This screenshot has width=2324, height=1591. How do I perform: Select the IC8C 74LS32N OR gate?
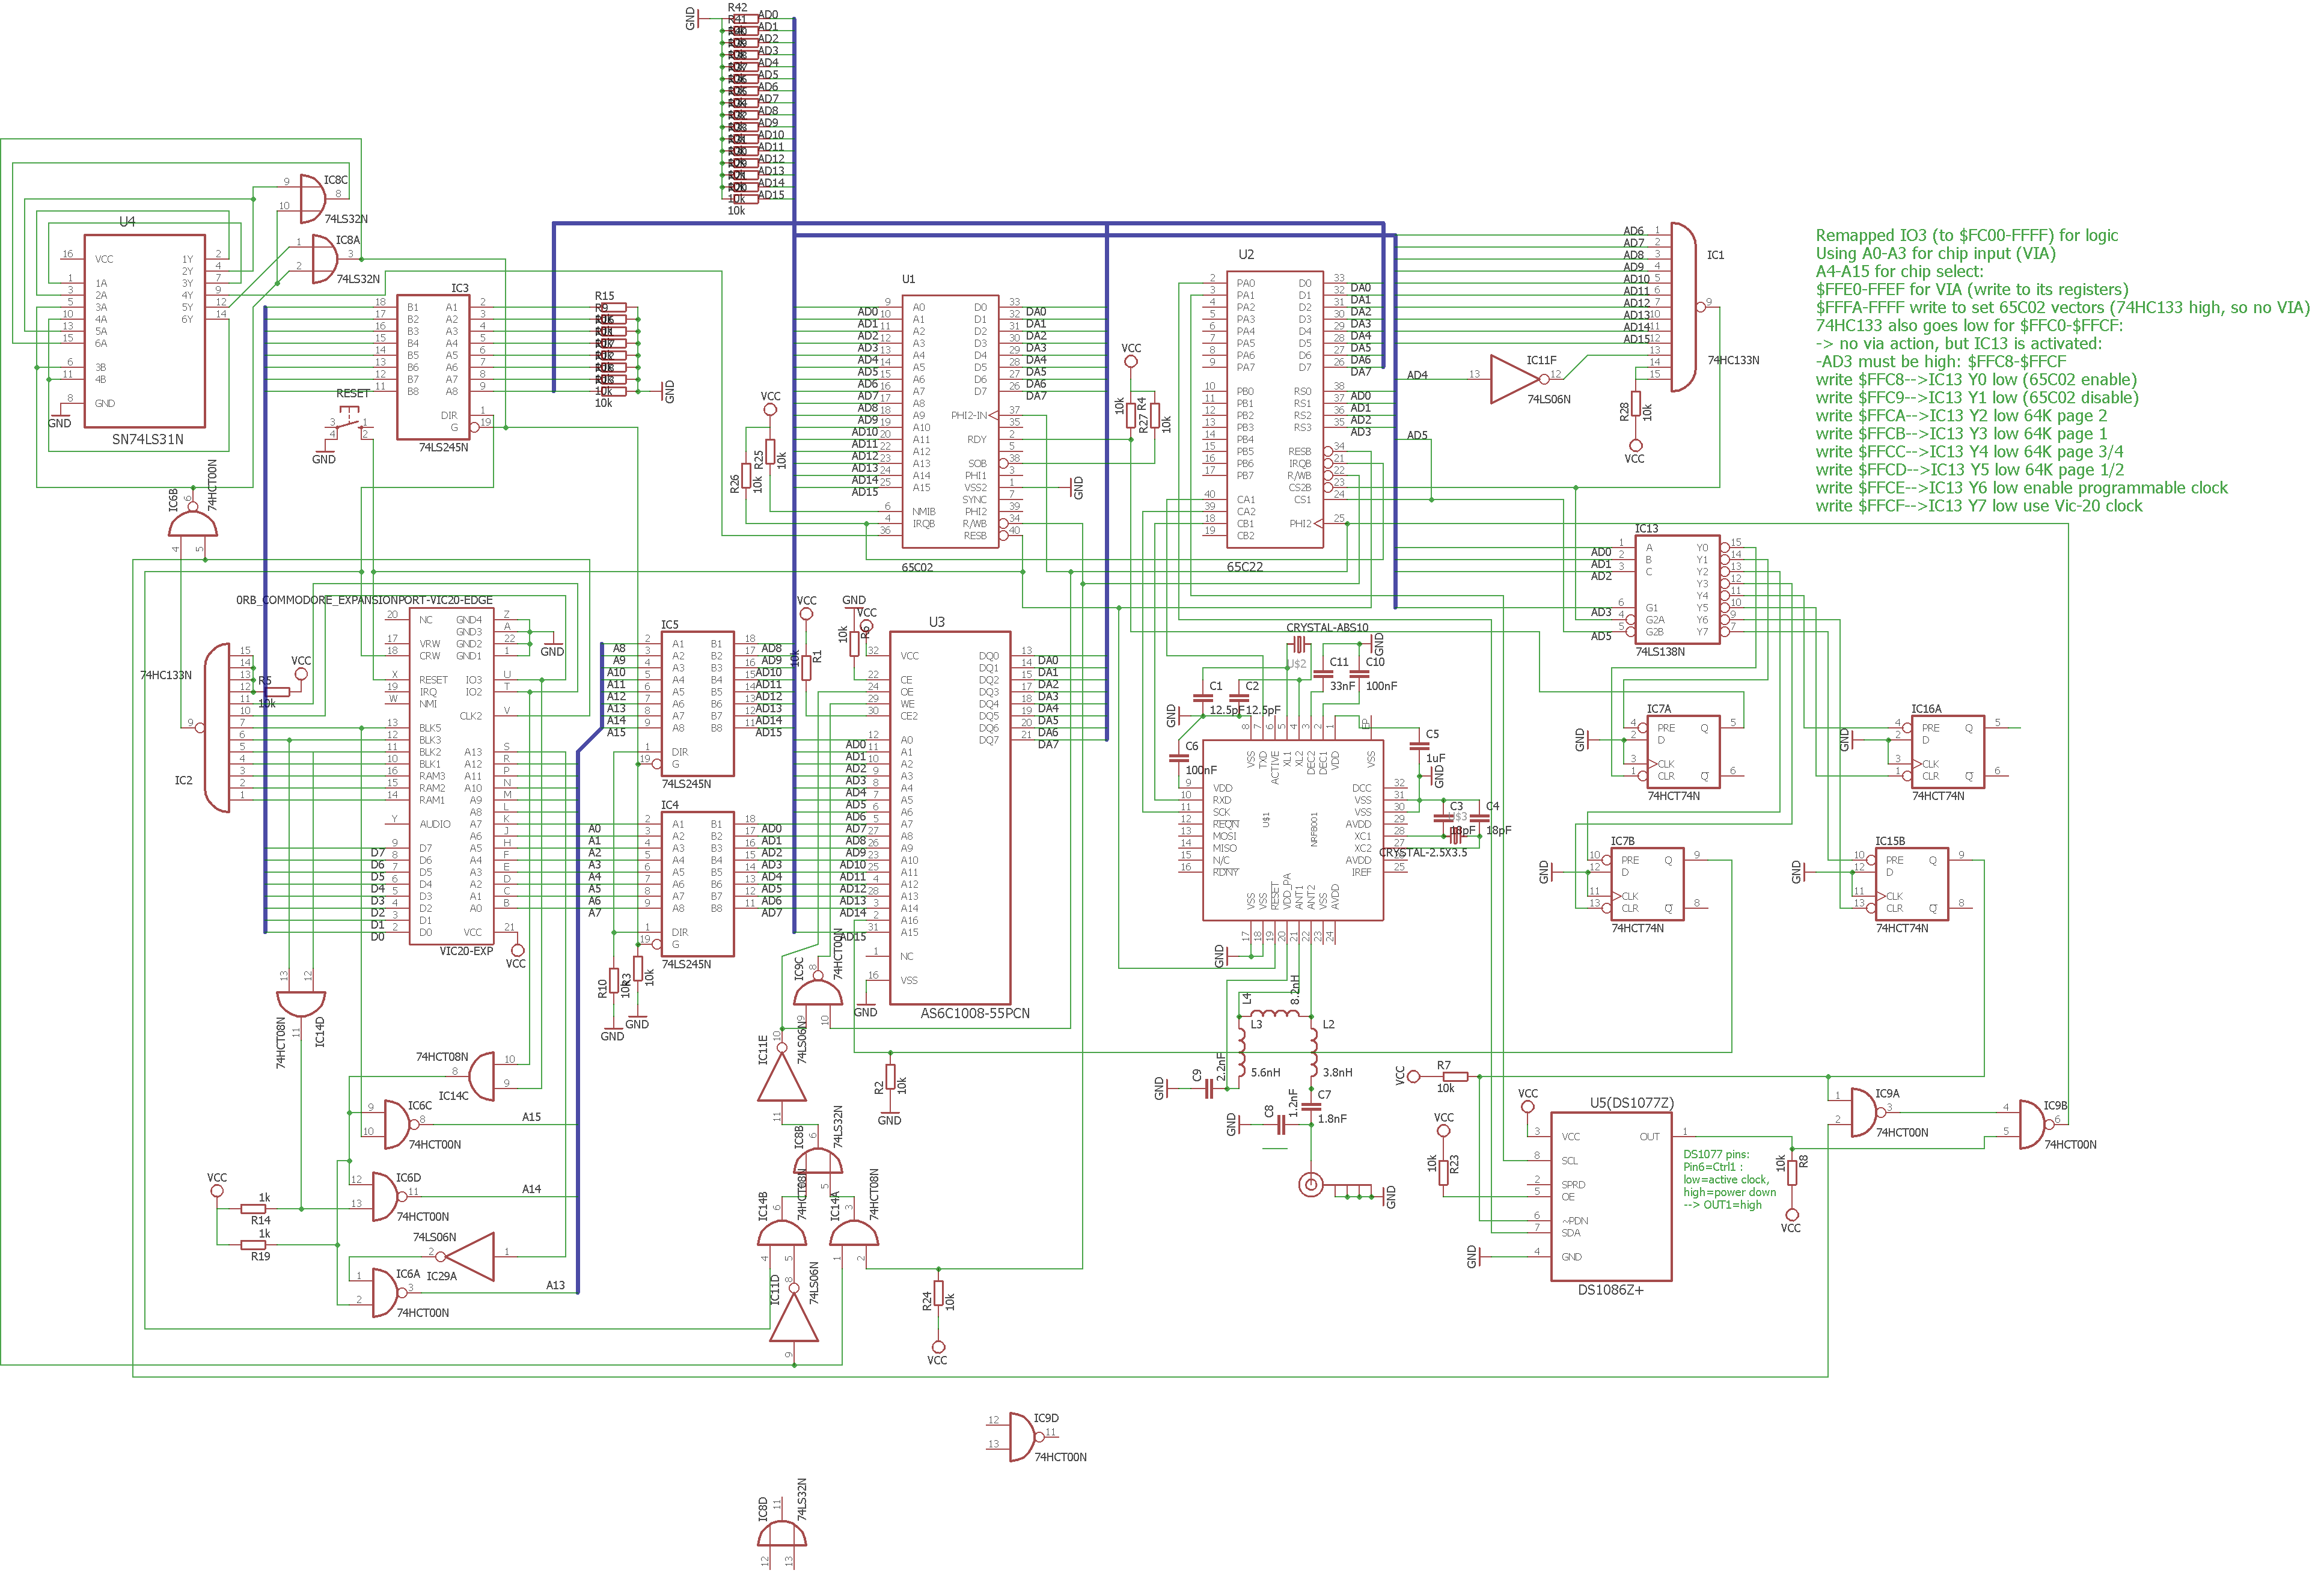coord(313,198)
